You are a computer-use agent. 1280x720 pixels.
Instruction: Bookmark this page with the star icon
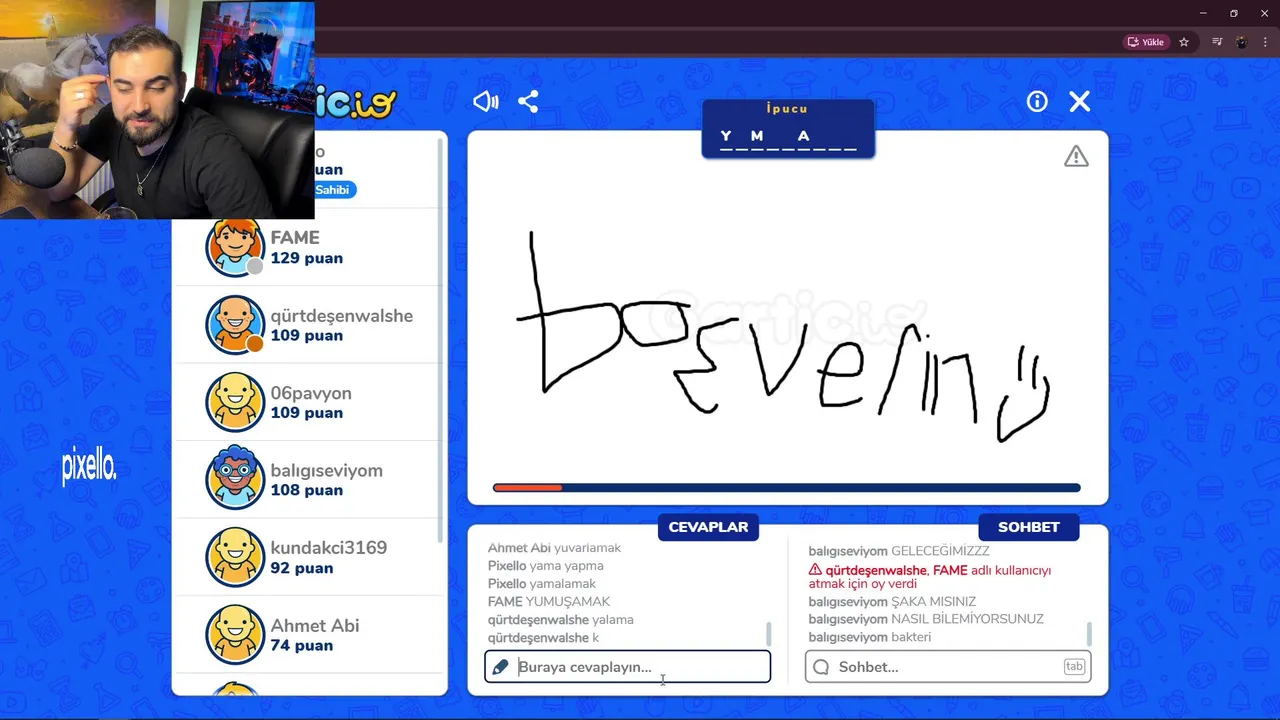tap(1184, 42)
